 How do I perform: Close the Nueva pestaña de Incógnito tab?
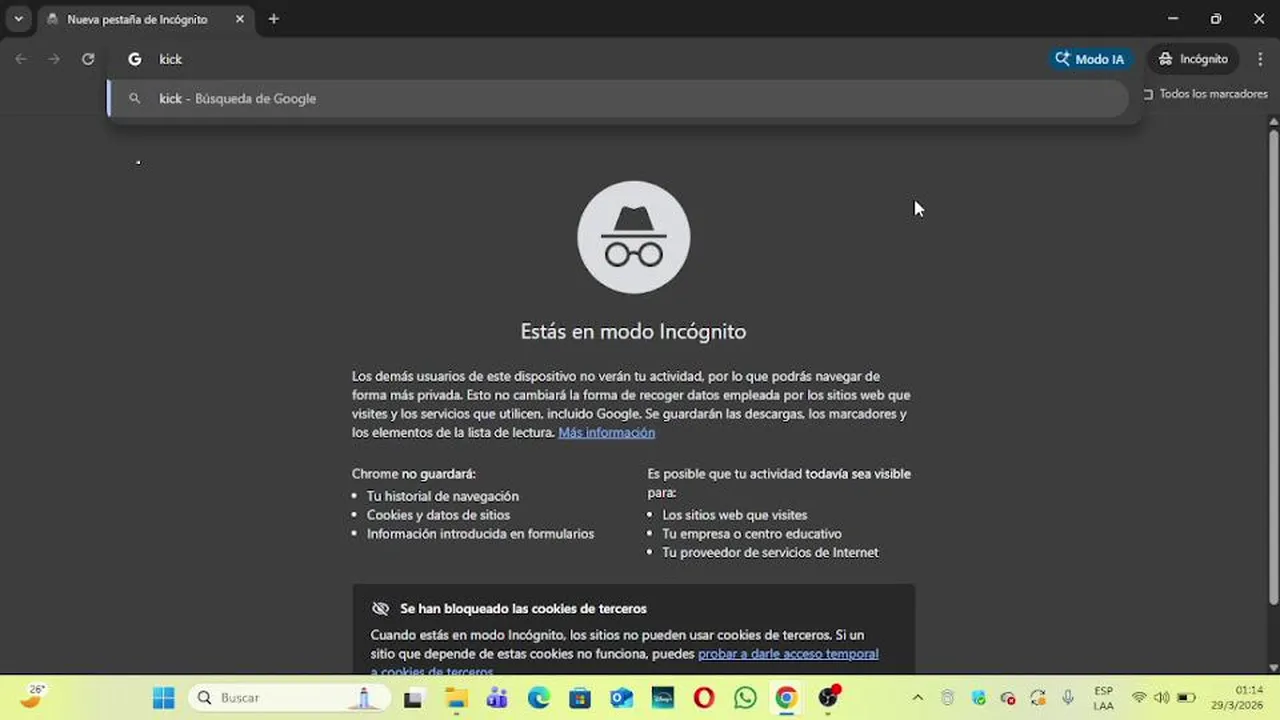240,19
